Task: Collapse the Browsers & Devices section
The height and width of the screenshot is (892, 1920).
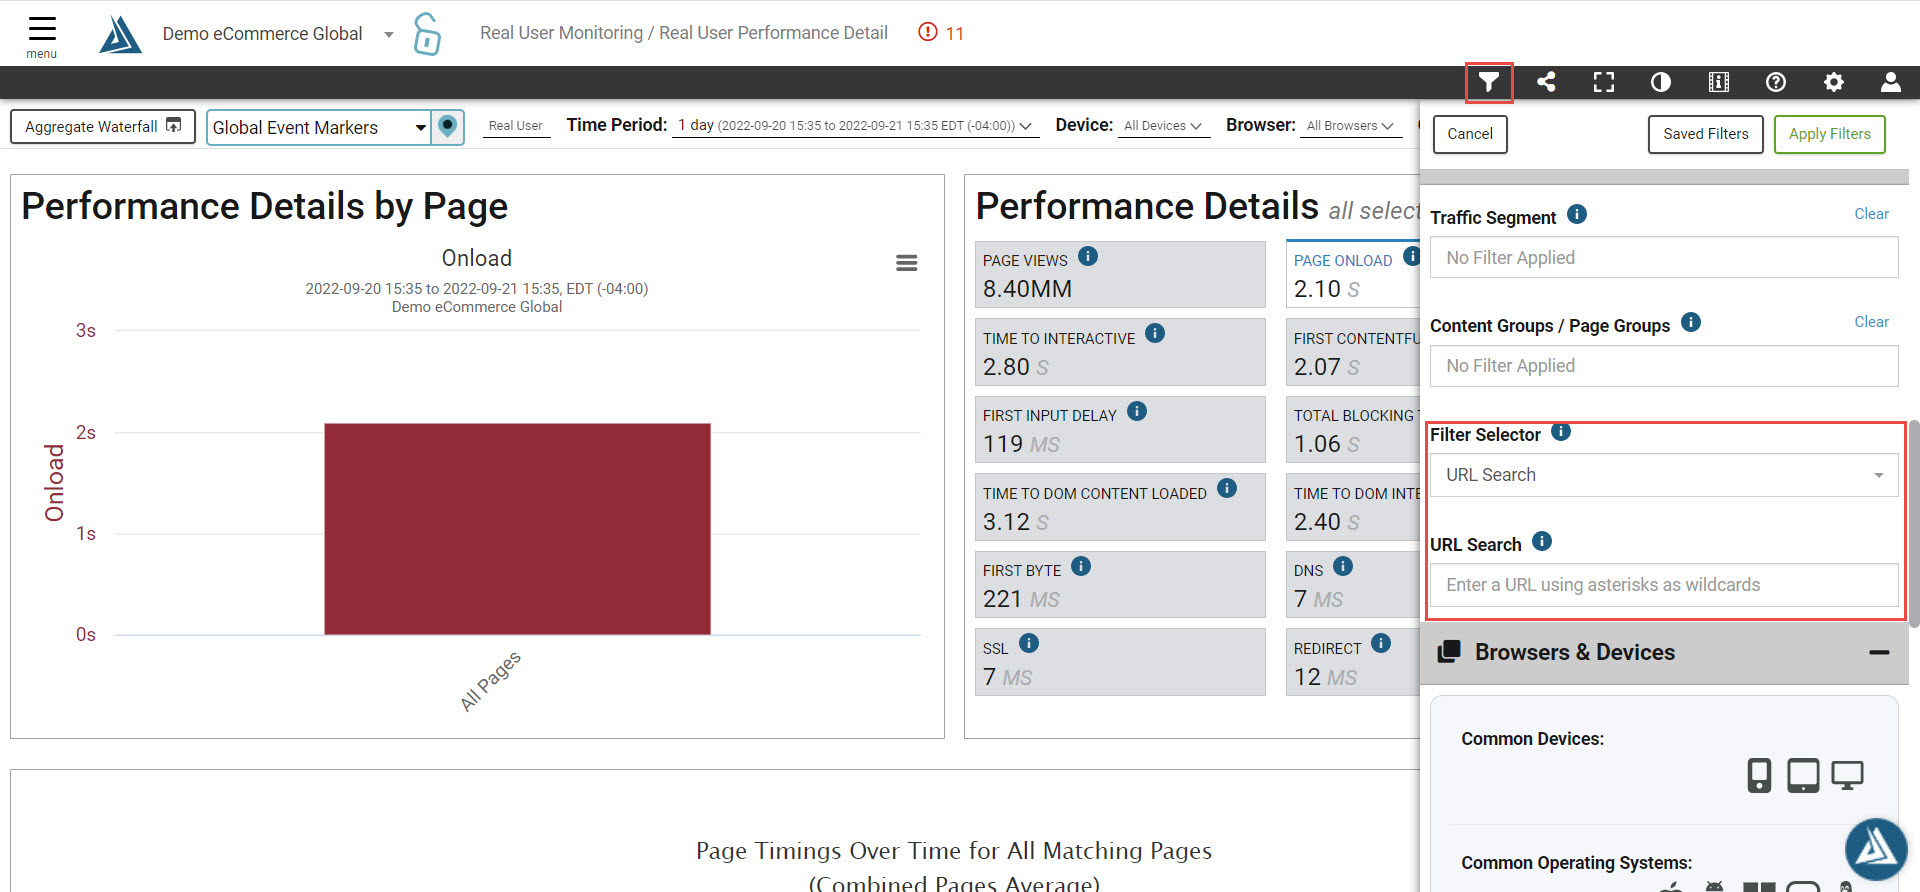Action: click(1879, 652)
